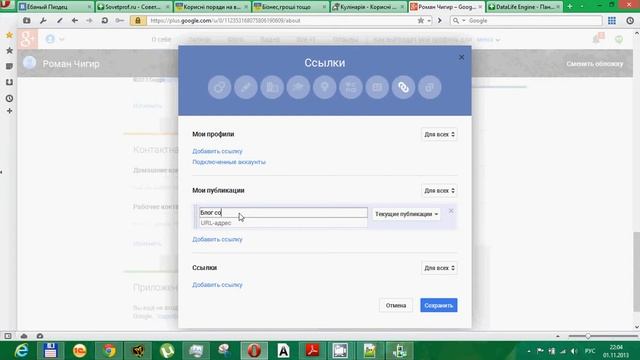The width and height of the screenshot is (640, 360).
Task: Click the link title field containing Блог со
Action: coord(283,213)
